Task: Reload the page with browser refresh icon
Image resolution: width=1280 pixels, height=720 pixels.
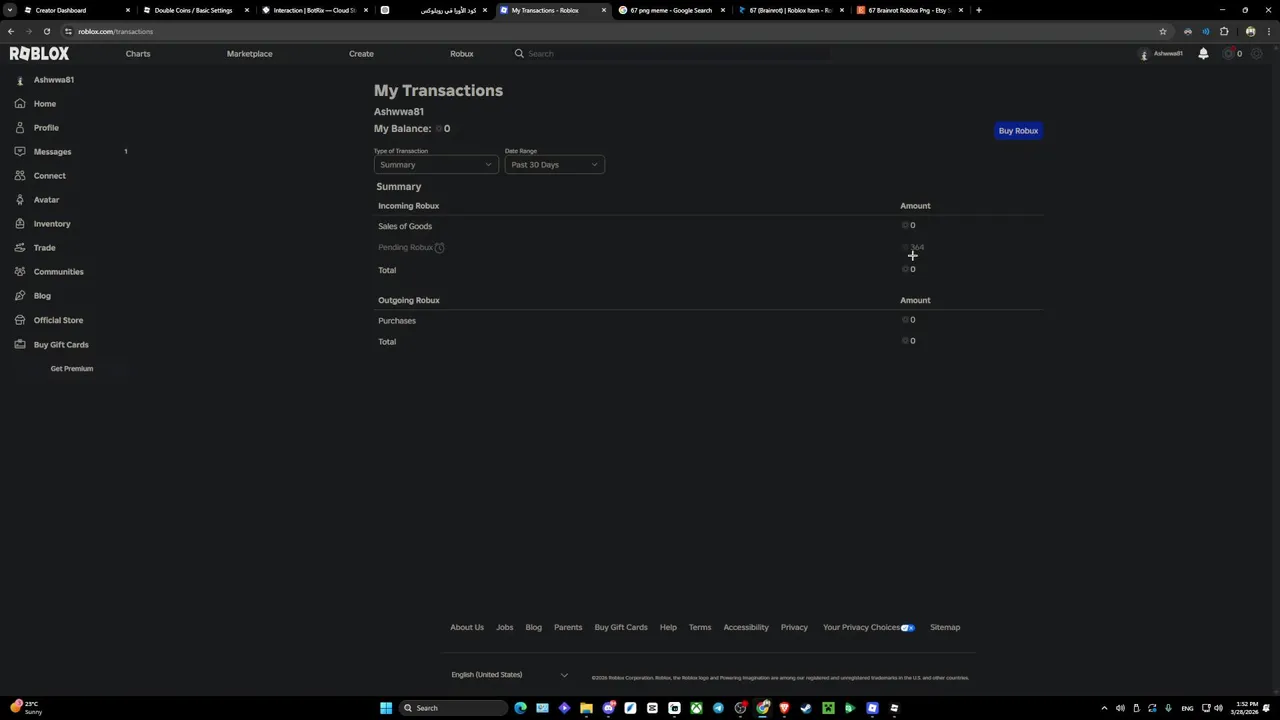Action: click(47, 31)
